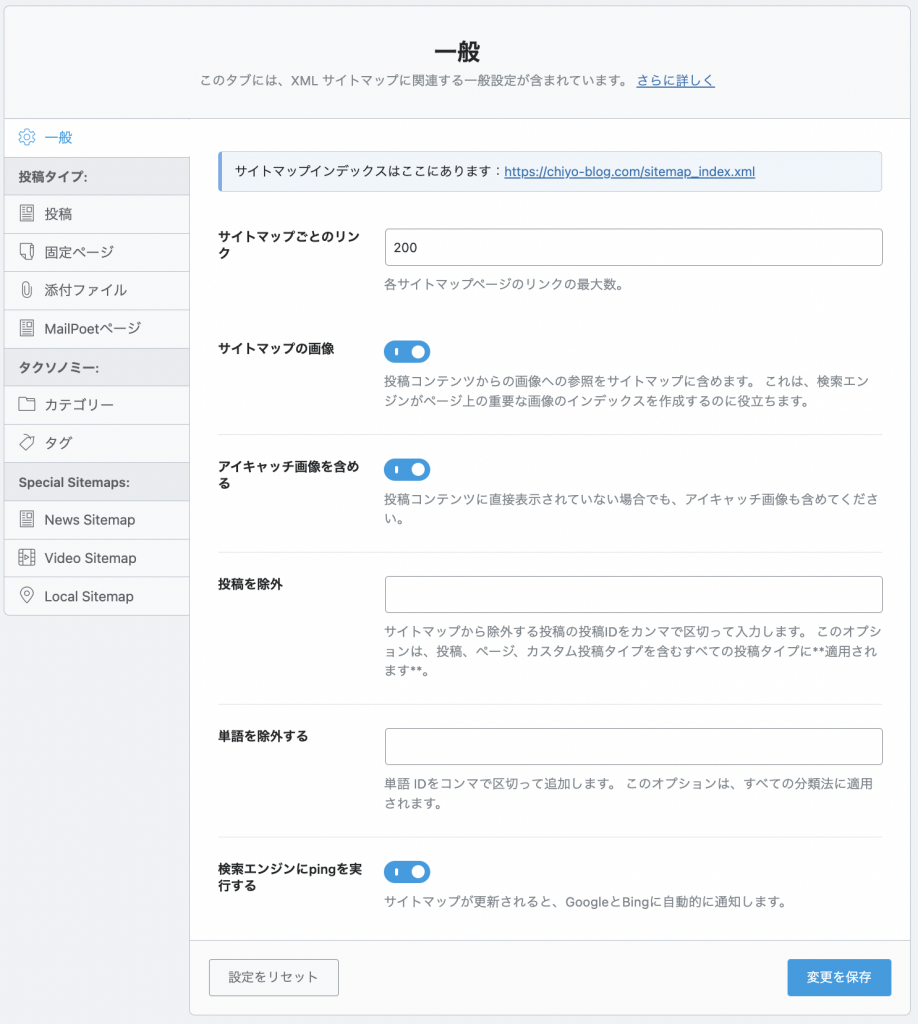The width and height of the screenshot is (918, 1024).
Task: Click the 一般 page title heading
Action: (457, 52)
